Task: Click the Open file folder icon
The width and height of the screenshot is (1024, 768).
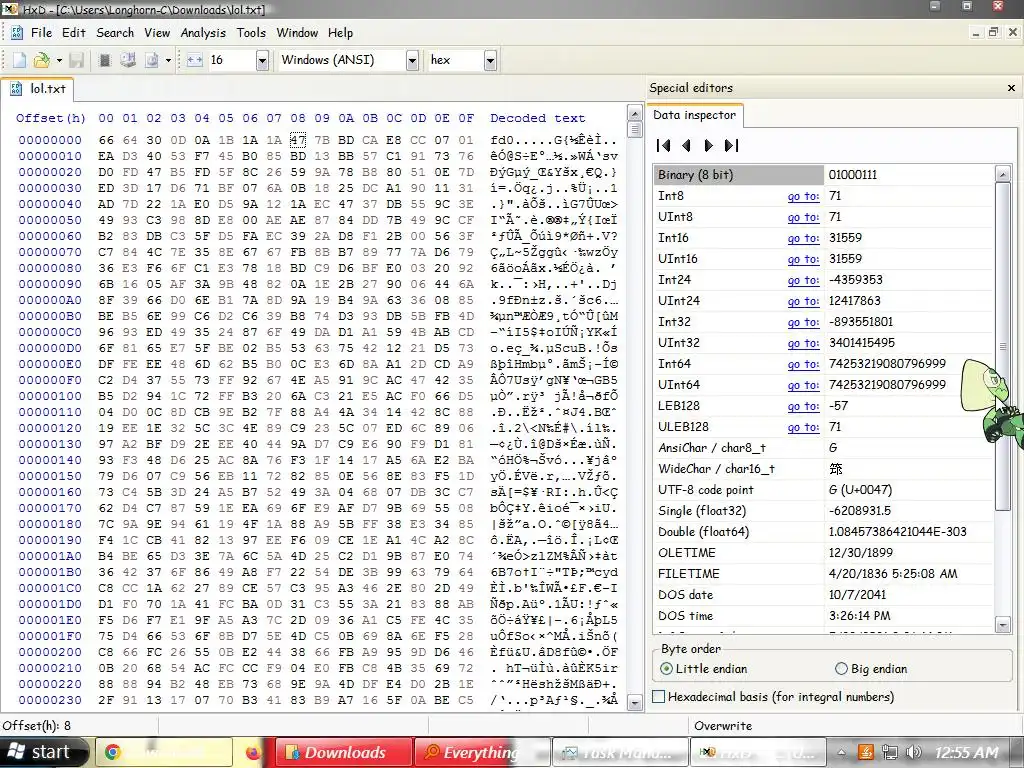Action: click(41, 60)
